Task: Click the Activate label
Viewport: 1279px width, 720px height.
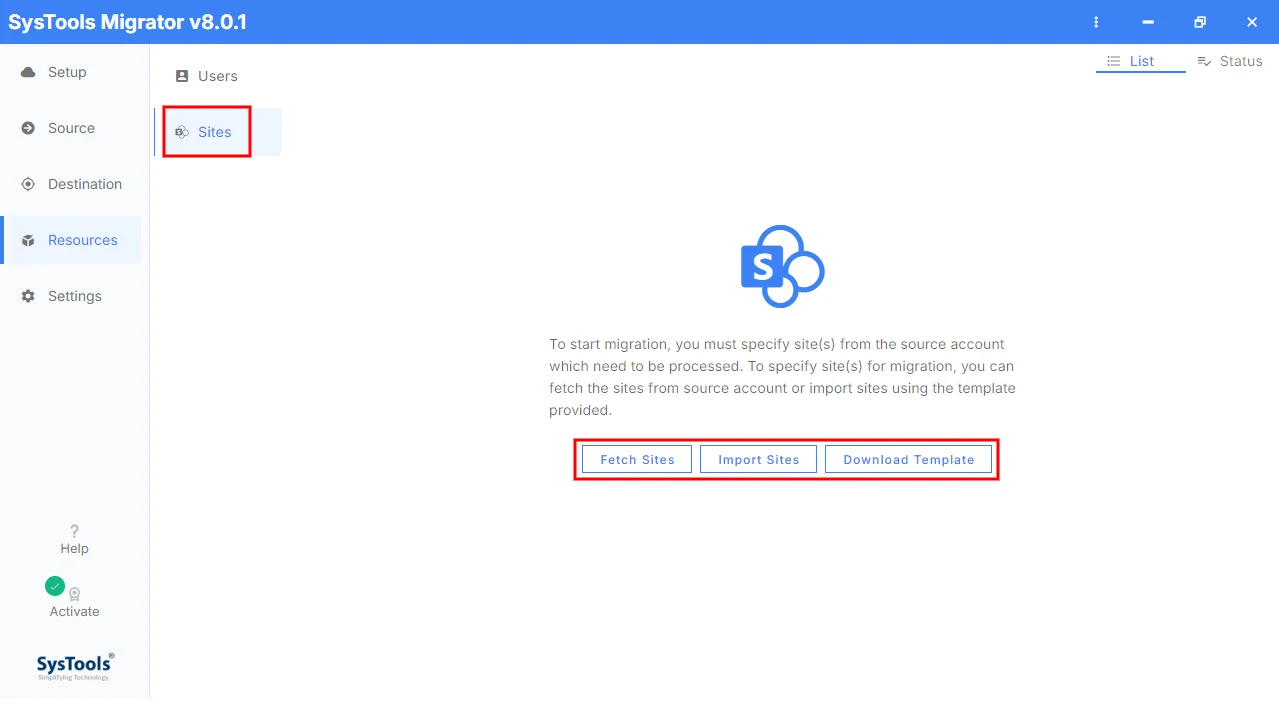Action: [75, 611]
